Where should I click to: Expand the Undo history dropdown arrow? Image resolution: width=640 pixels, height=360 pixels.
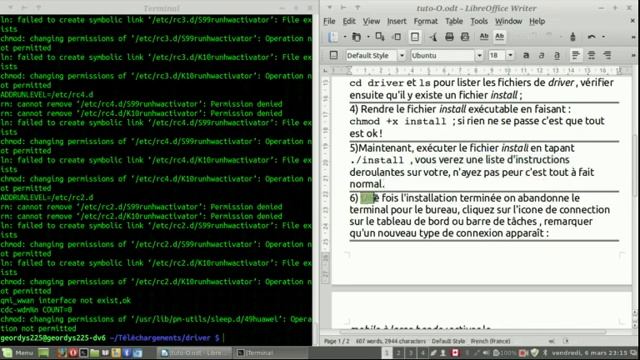click(603, 37)
